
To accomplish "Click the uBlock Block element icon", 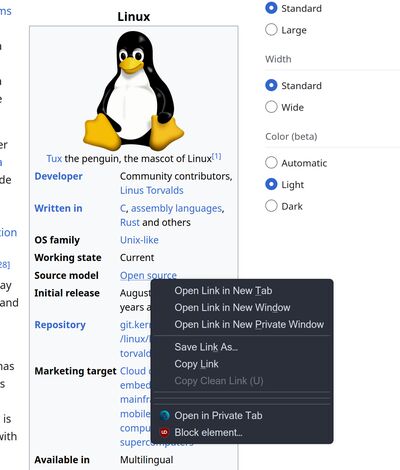I will pyautogui.click(x=164, y=432).
